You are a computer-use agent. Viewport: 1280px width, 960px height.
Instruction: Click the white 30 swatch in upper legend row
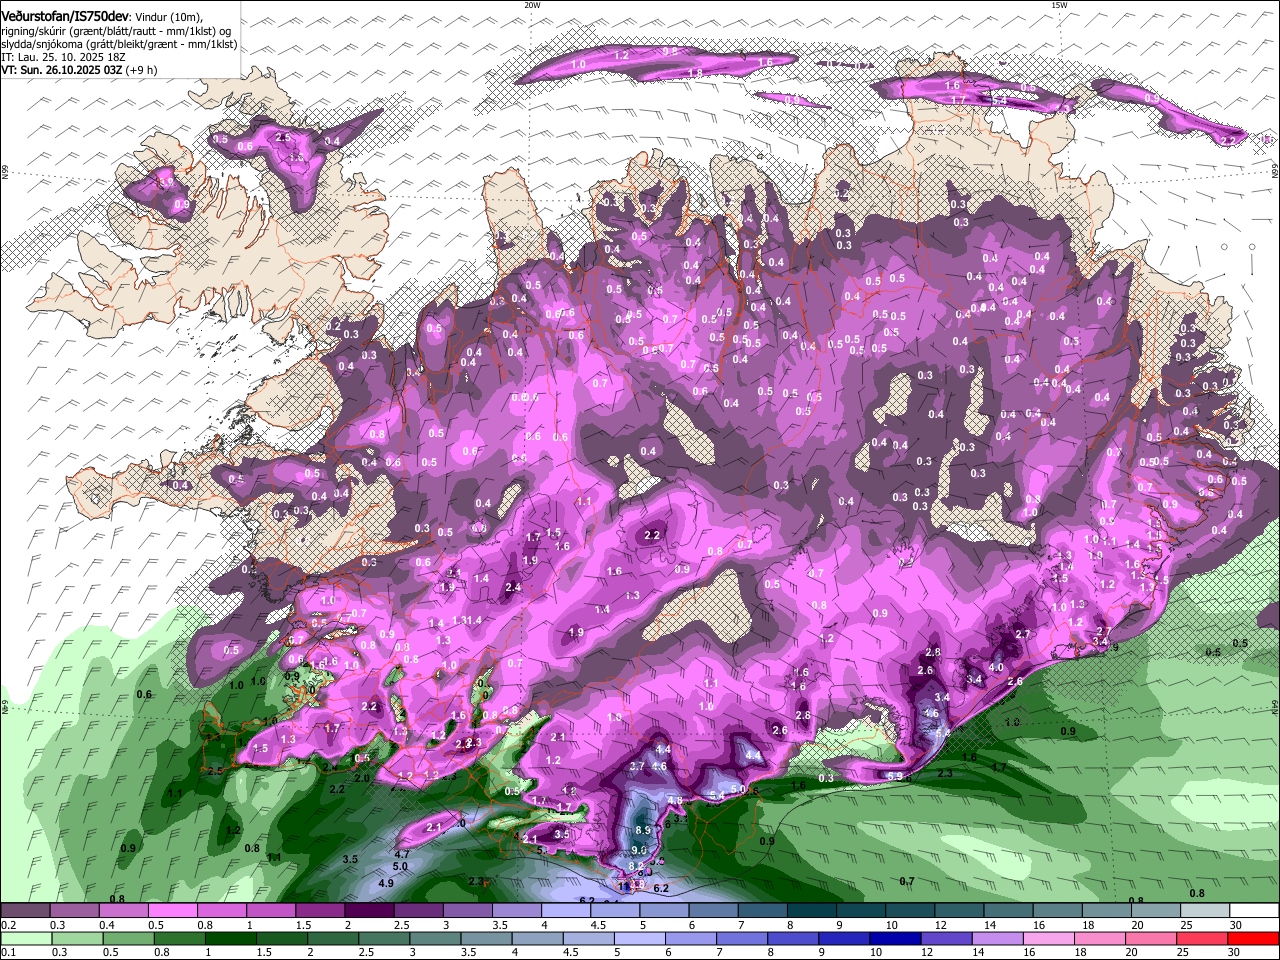[1254, 910]
